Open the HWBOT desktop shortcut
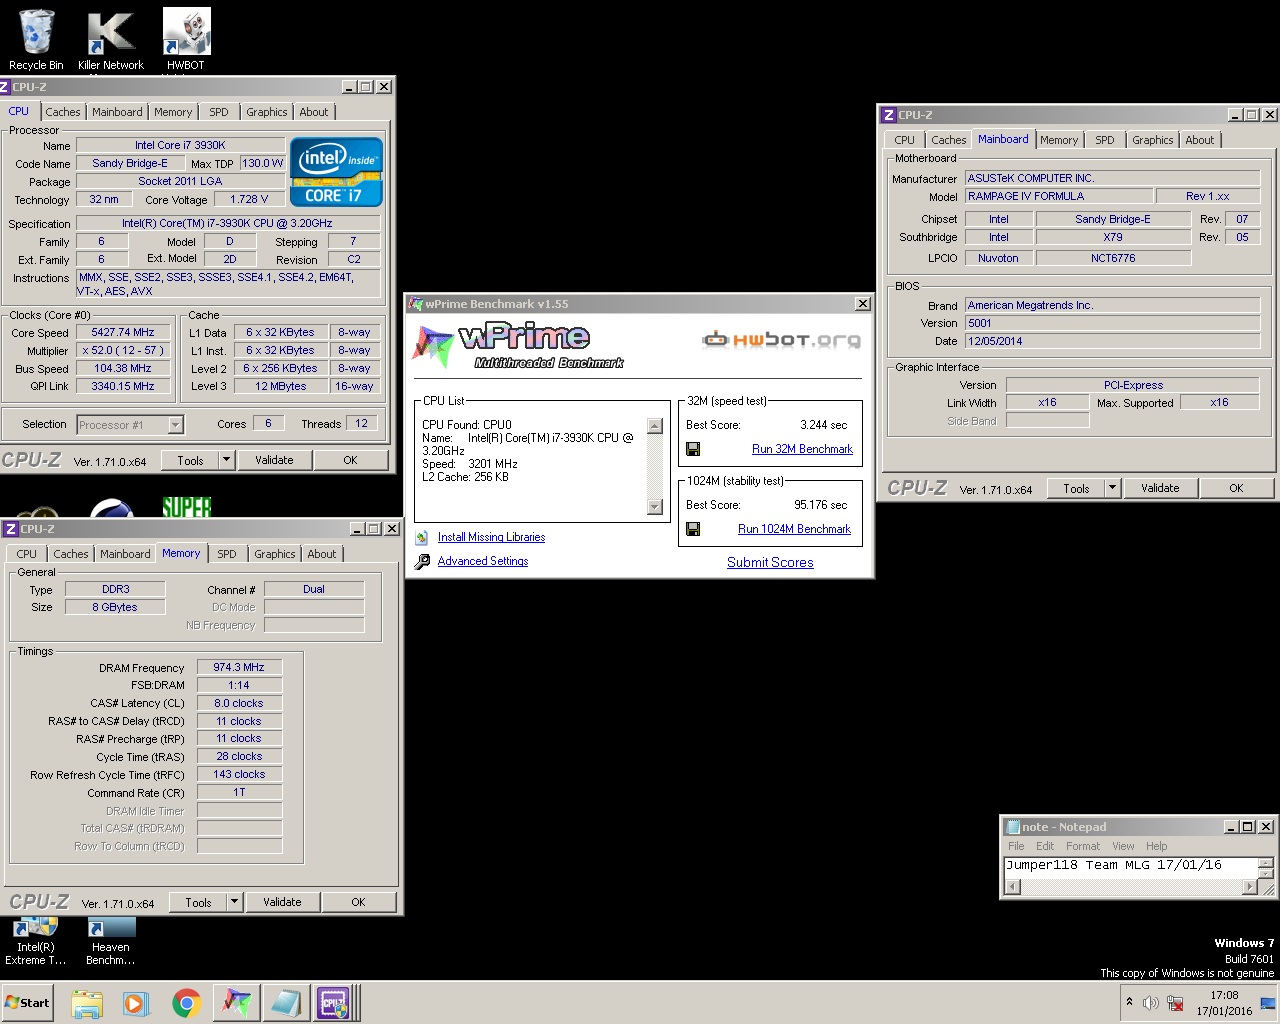 [186, 38]
